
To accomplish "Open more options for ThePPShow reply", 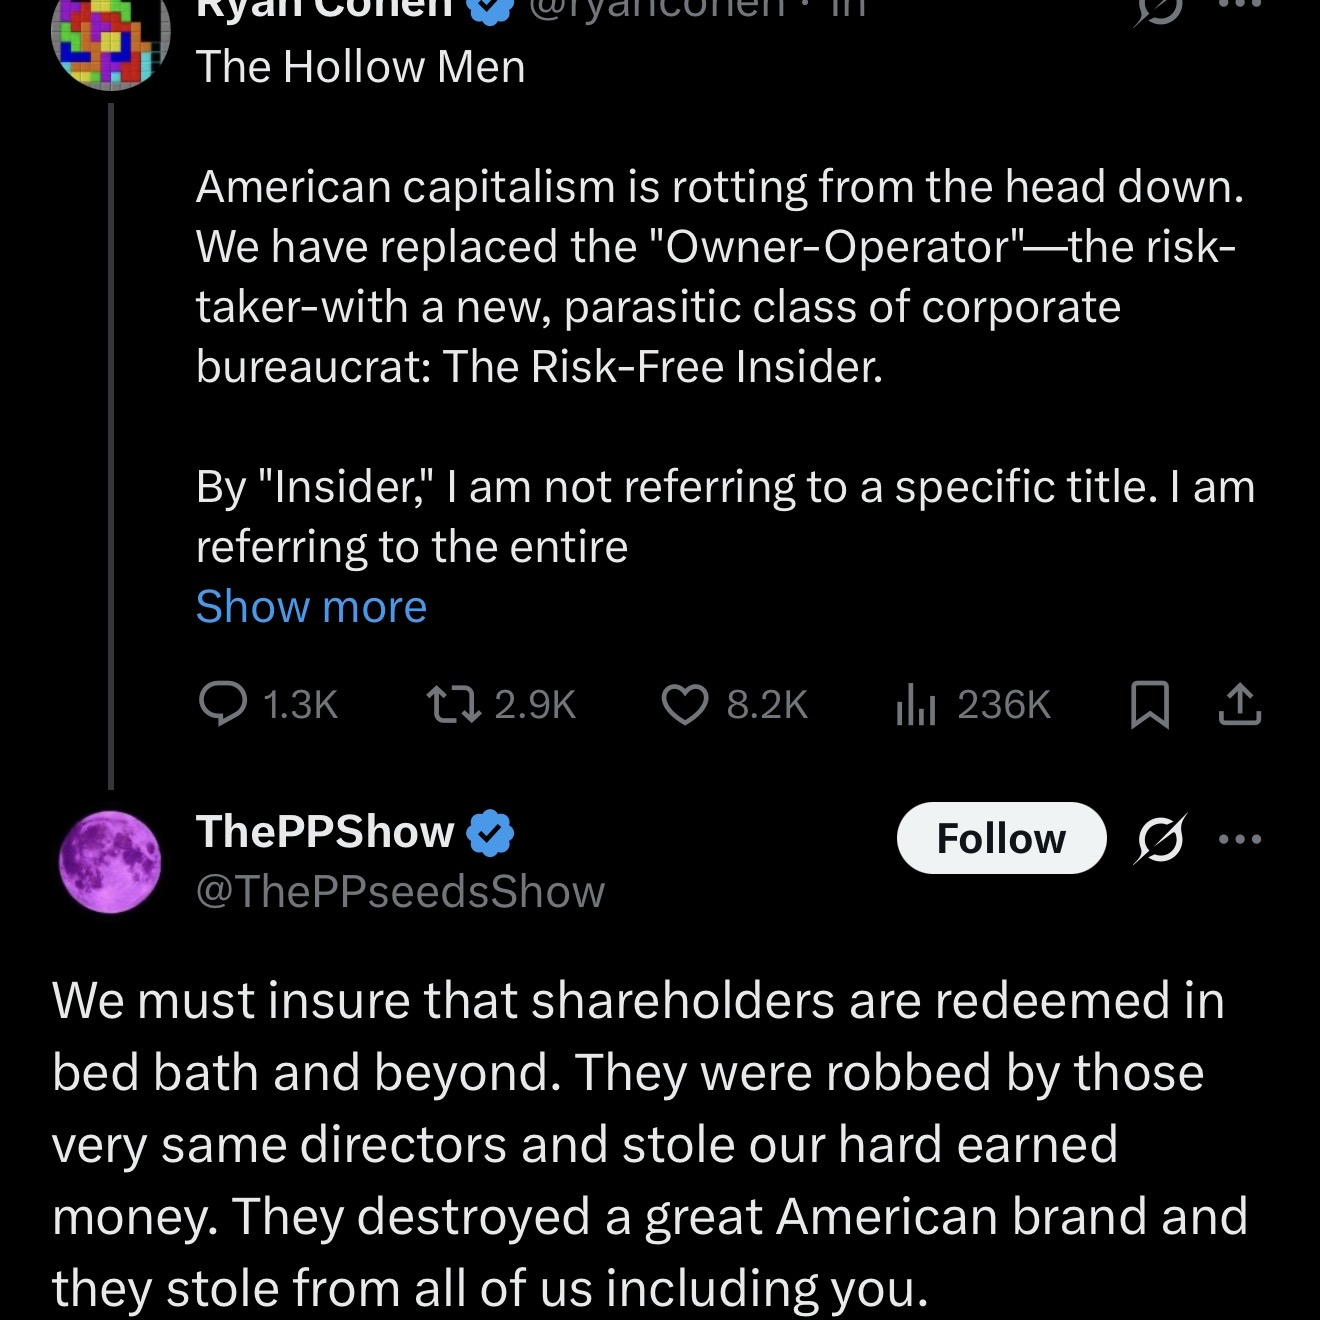I will 1240,838.
